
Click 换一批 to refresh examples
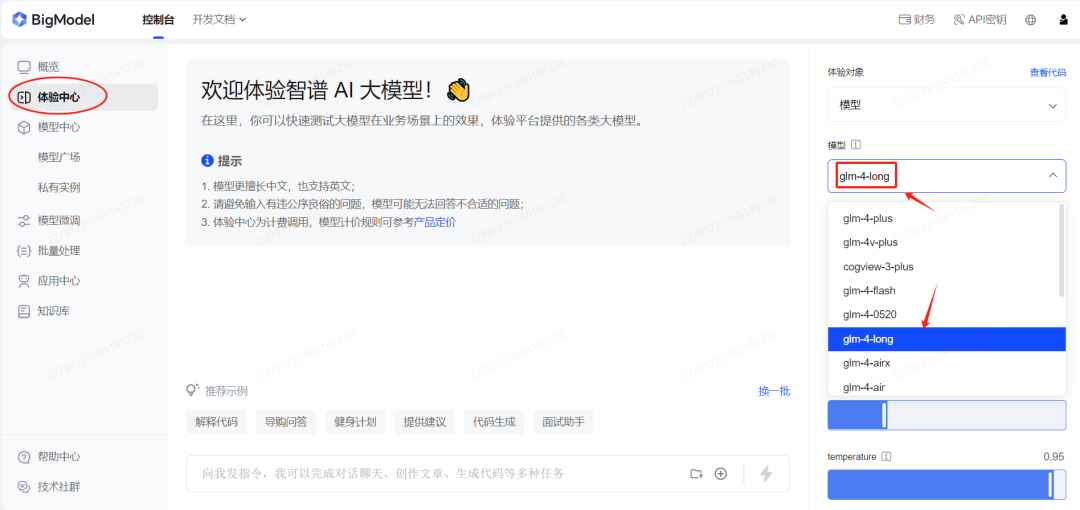[x=774, y=391]
